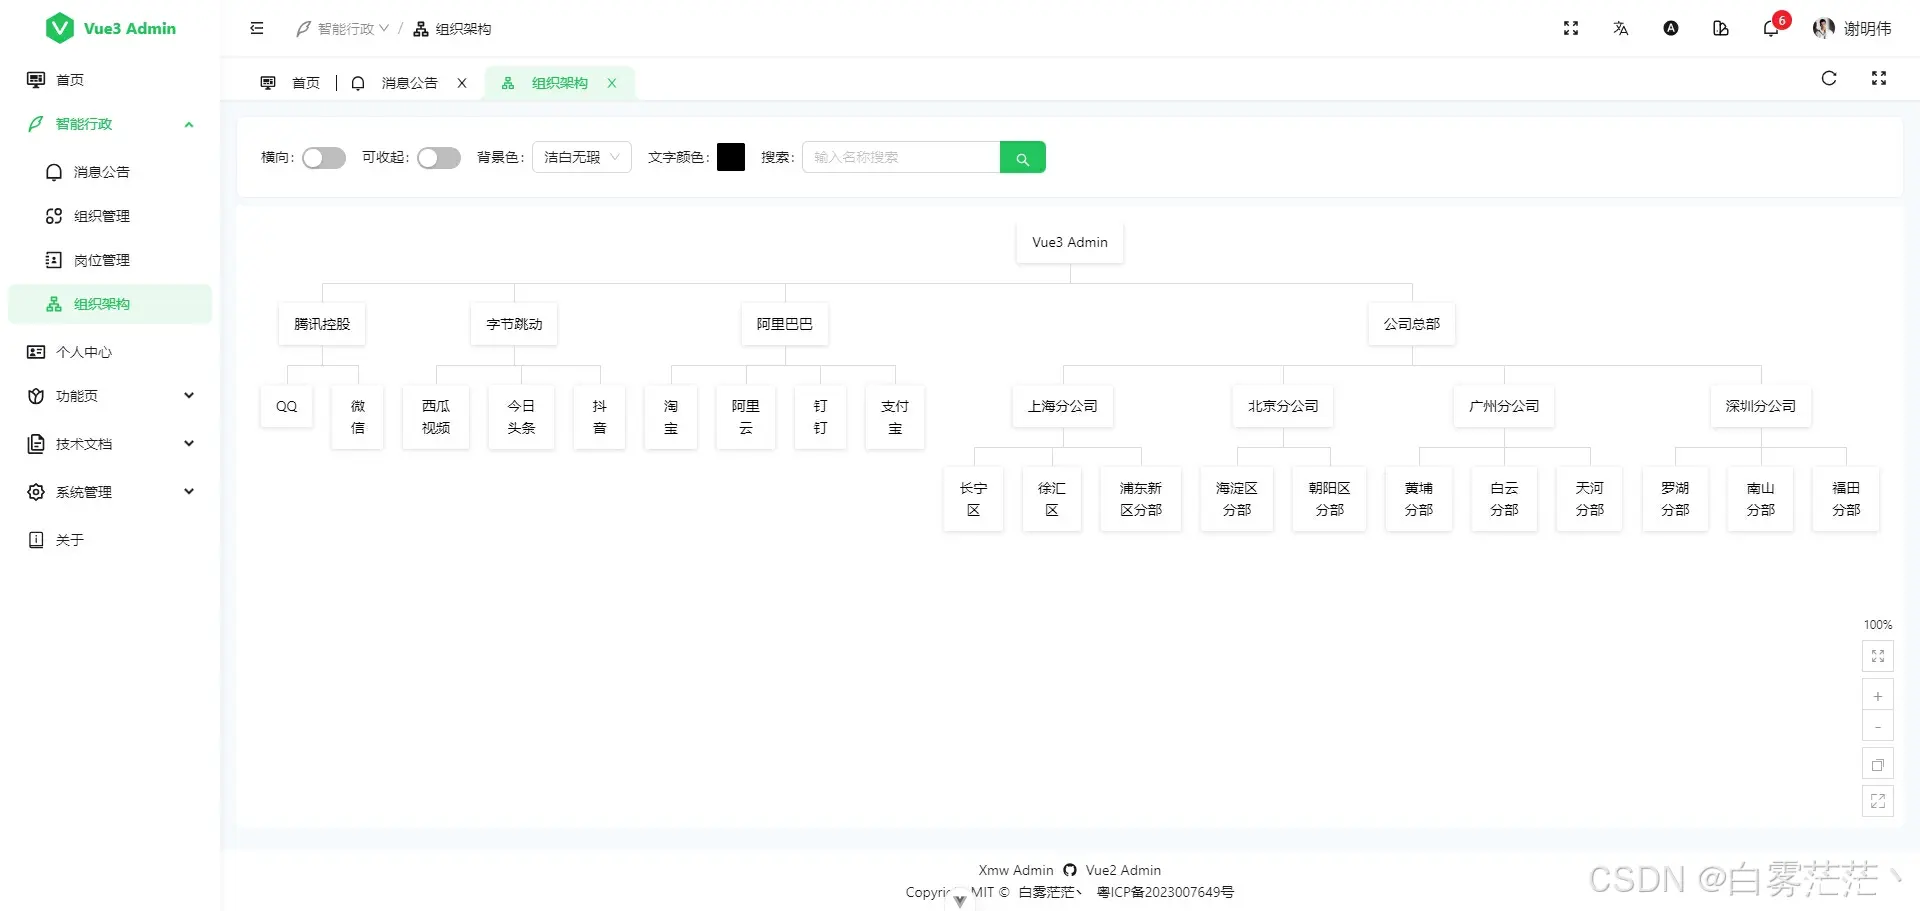
Task: Select the 阿里巴巴 org node
Action: 785,324
